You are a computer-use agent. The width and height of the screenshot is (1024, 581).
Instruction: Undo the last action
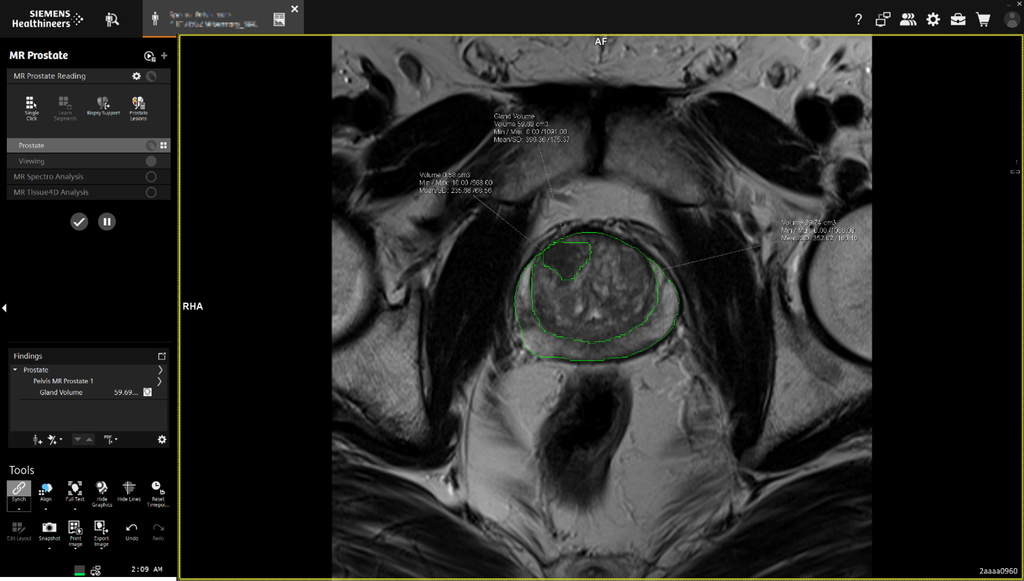click(x=131, y=527)
